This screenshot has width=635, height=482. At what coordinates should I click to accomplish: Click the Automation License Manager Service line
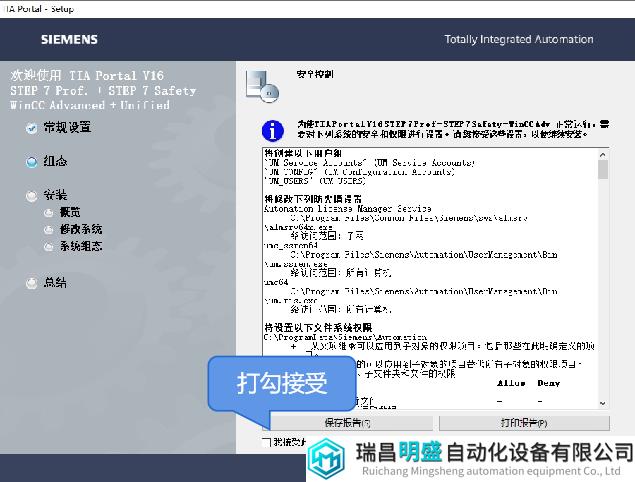coord(347,209)
